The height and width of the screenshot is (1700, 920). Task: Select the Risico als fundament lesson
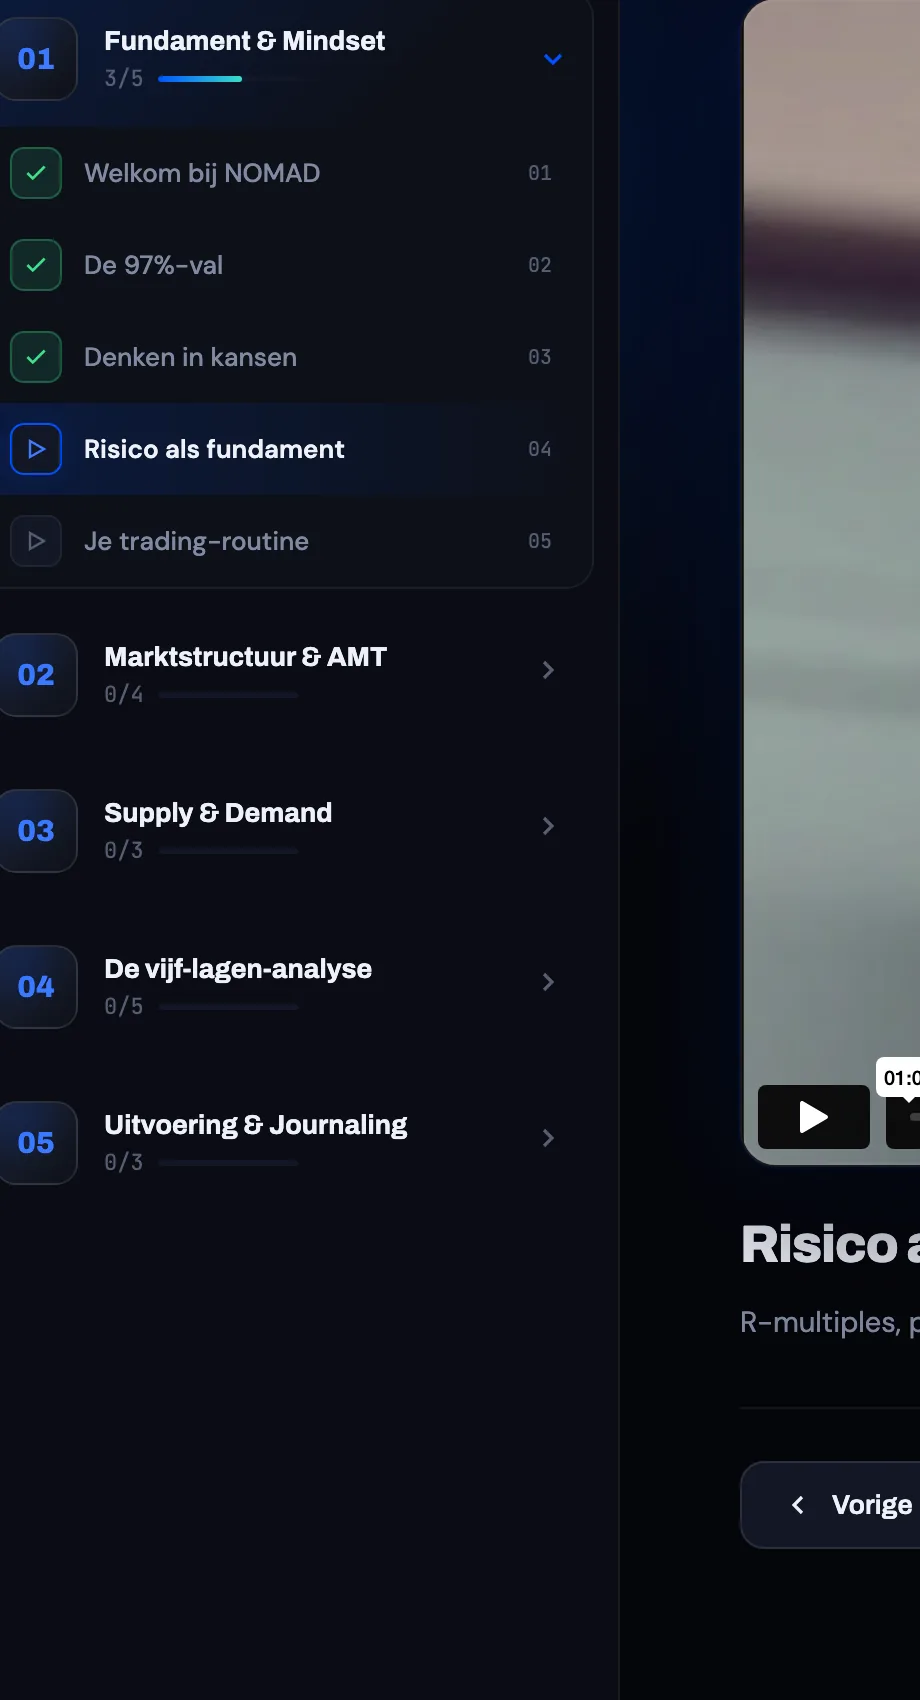[x=296, y=449]
